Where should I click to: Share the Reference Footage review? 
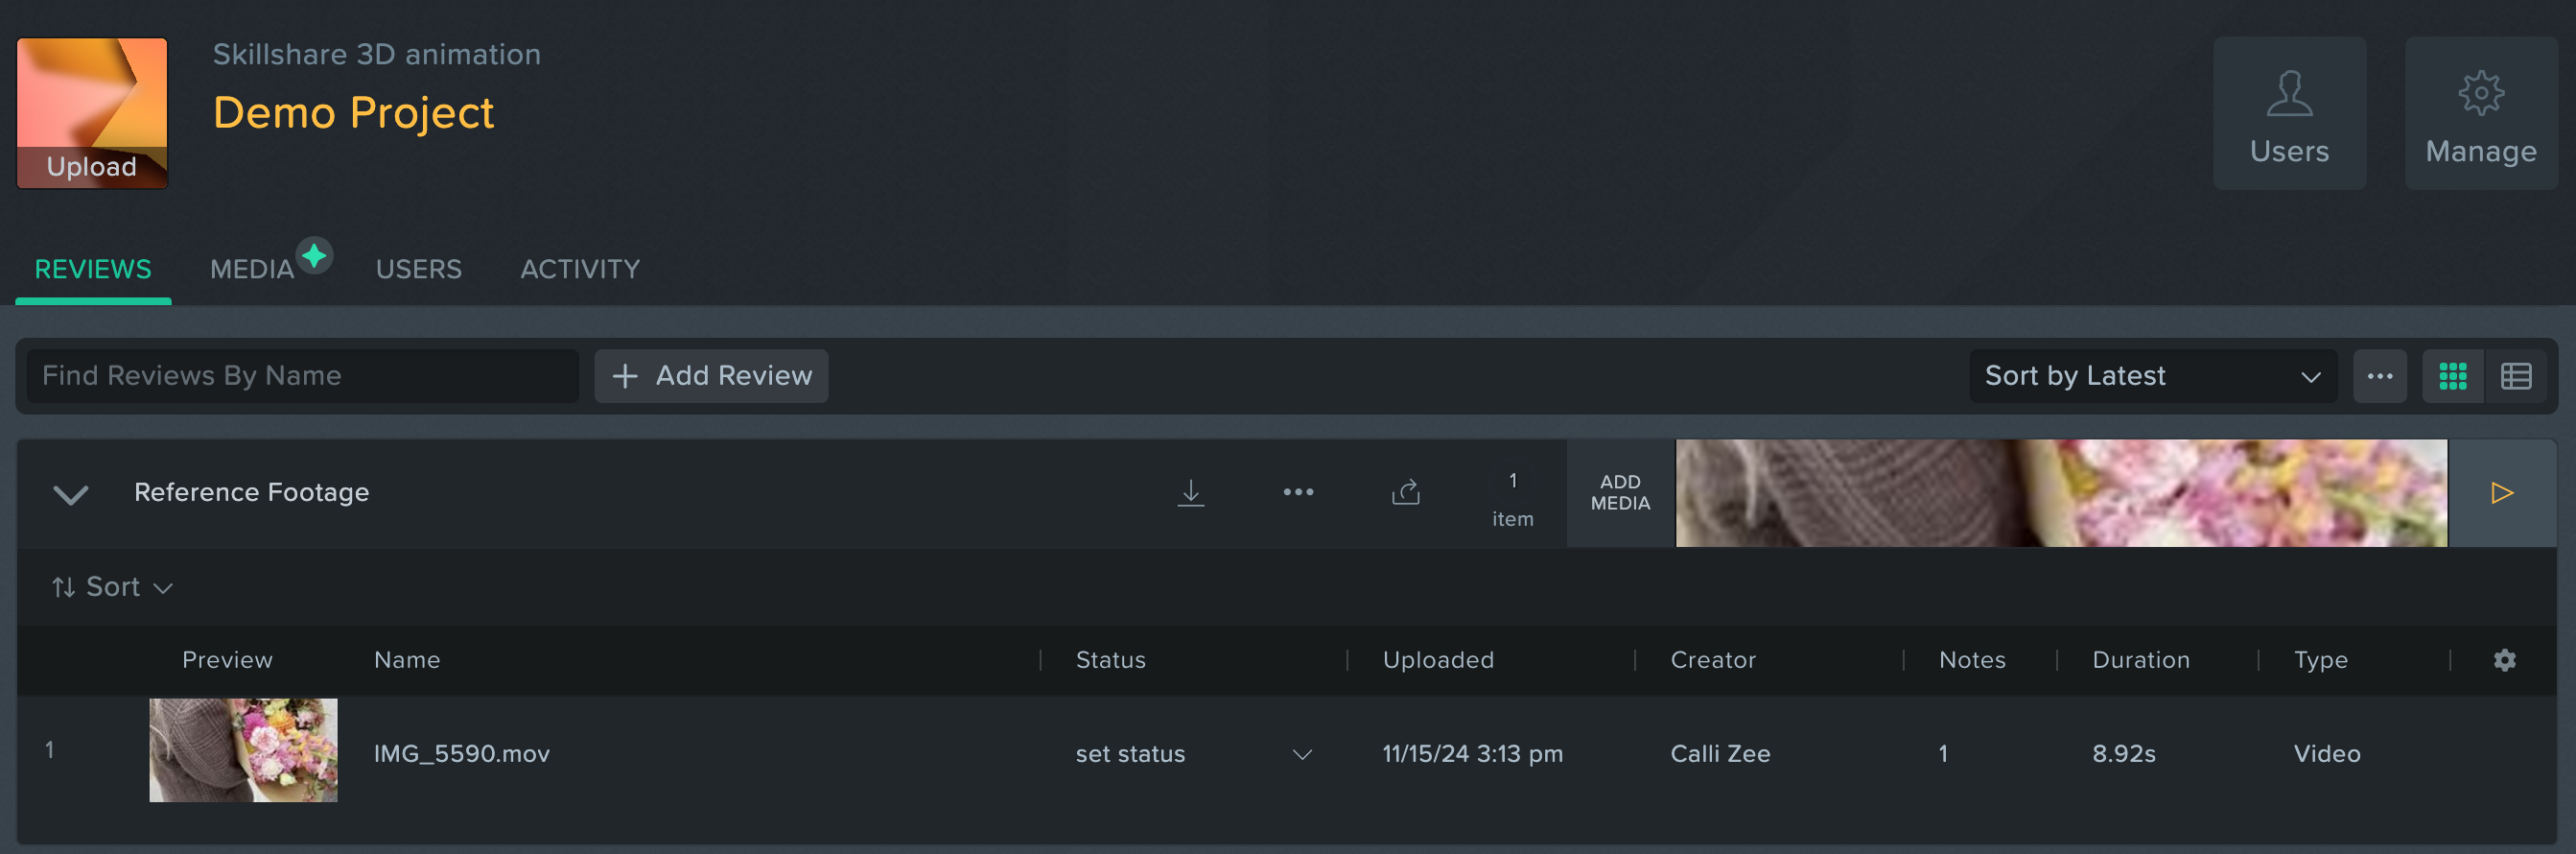[x=1406, y=492]
